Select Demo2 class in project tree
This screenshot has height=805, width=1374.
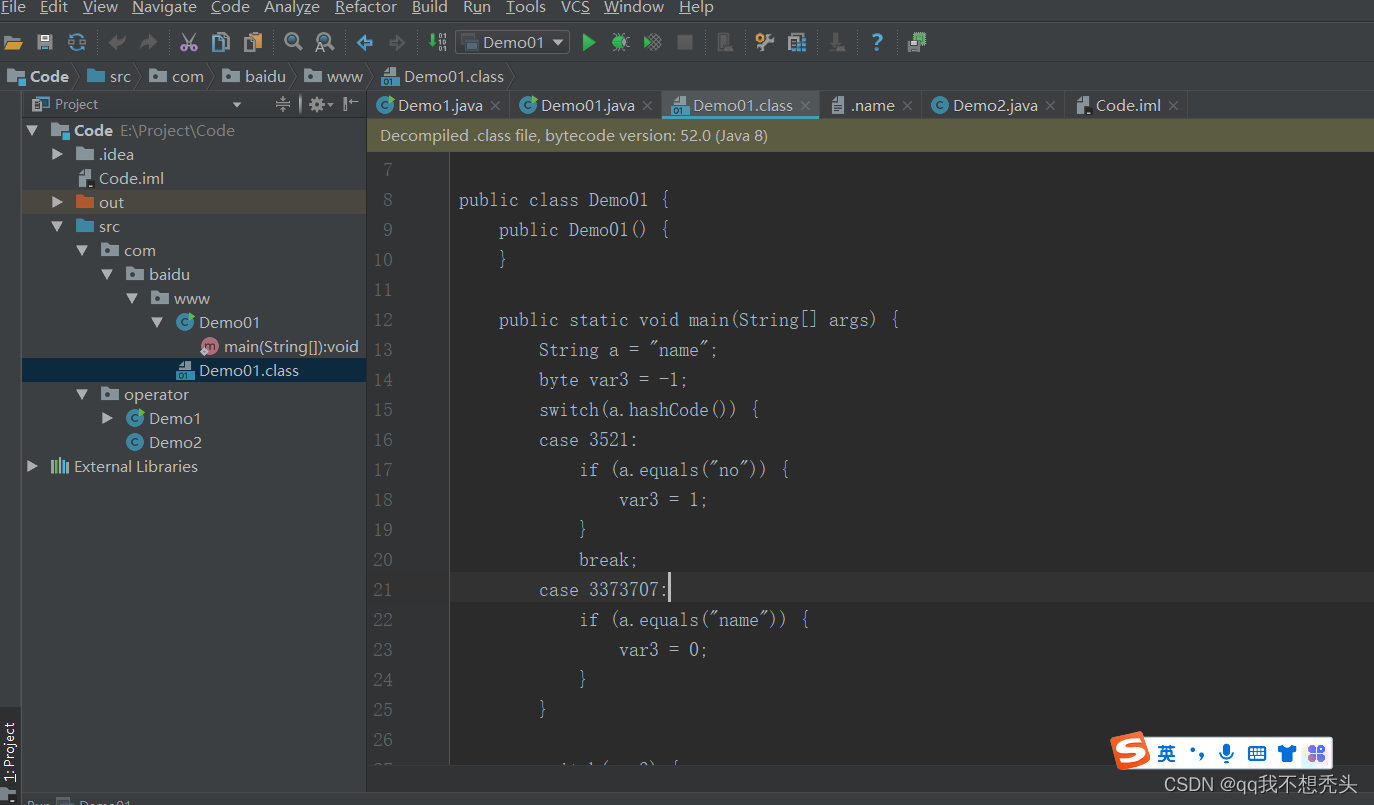click(x=175, y=442)
